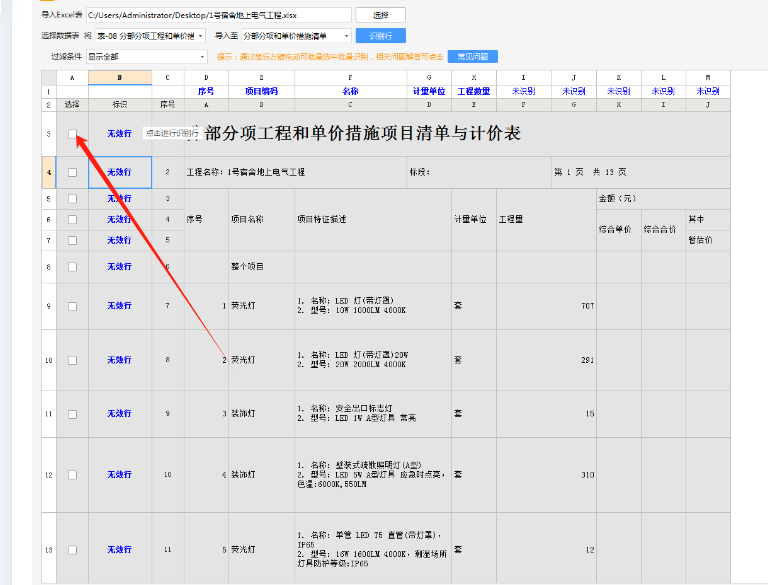Open the 表-08 分部分项工程和单价措 data sheet dropdown

pyautogui.click(x=150, y=36)
